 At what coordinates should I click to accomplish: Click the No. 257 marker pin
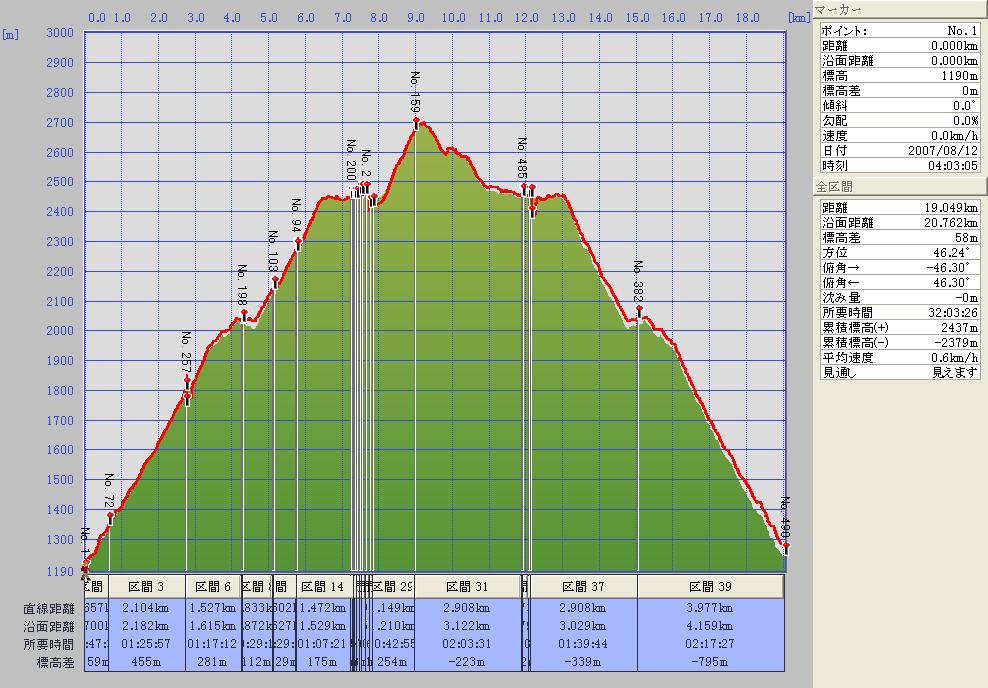[187, 381]
